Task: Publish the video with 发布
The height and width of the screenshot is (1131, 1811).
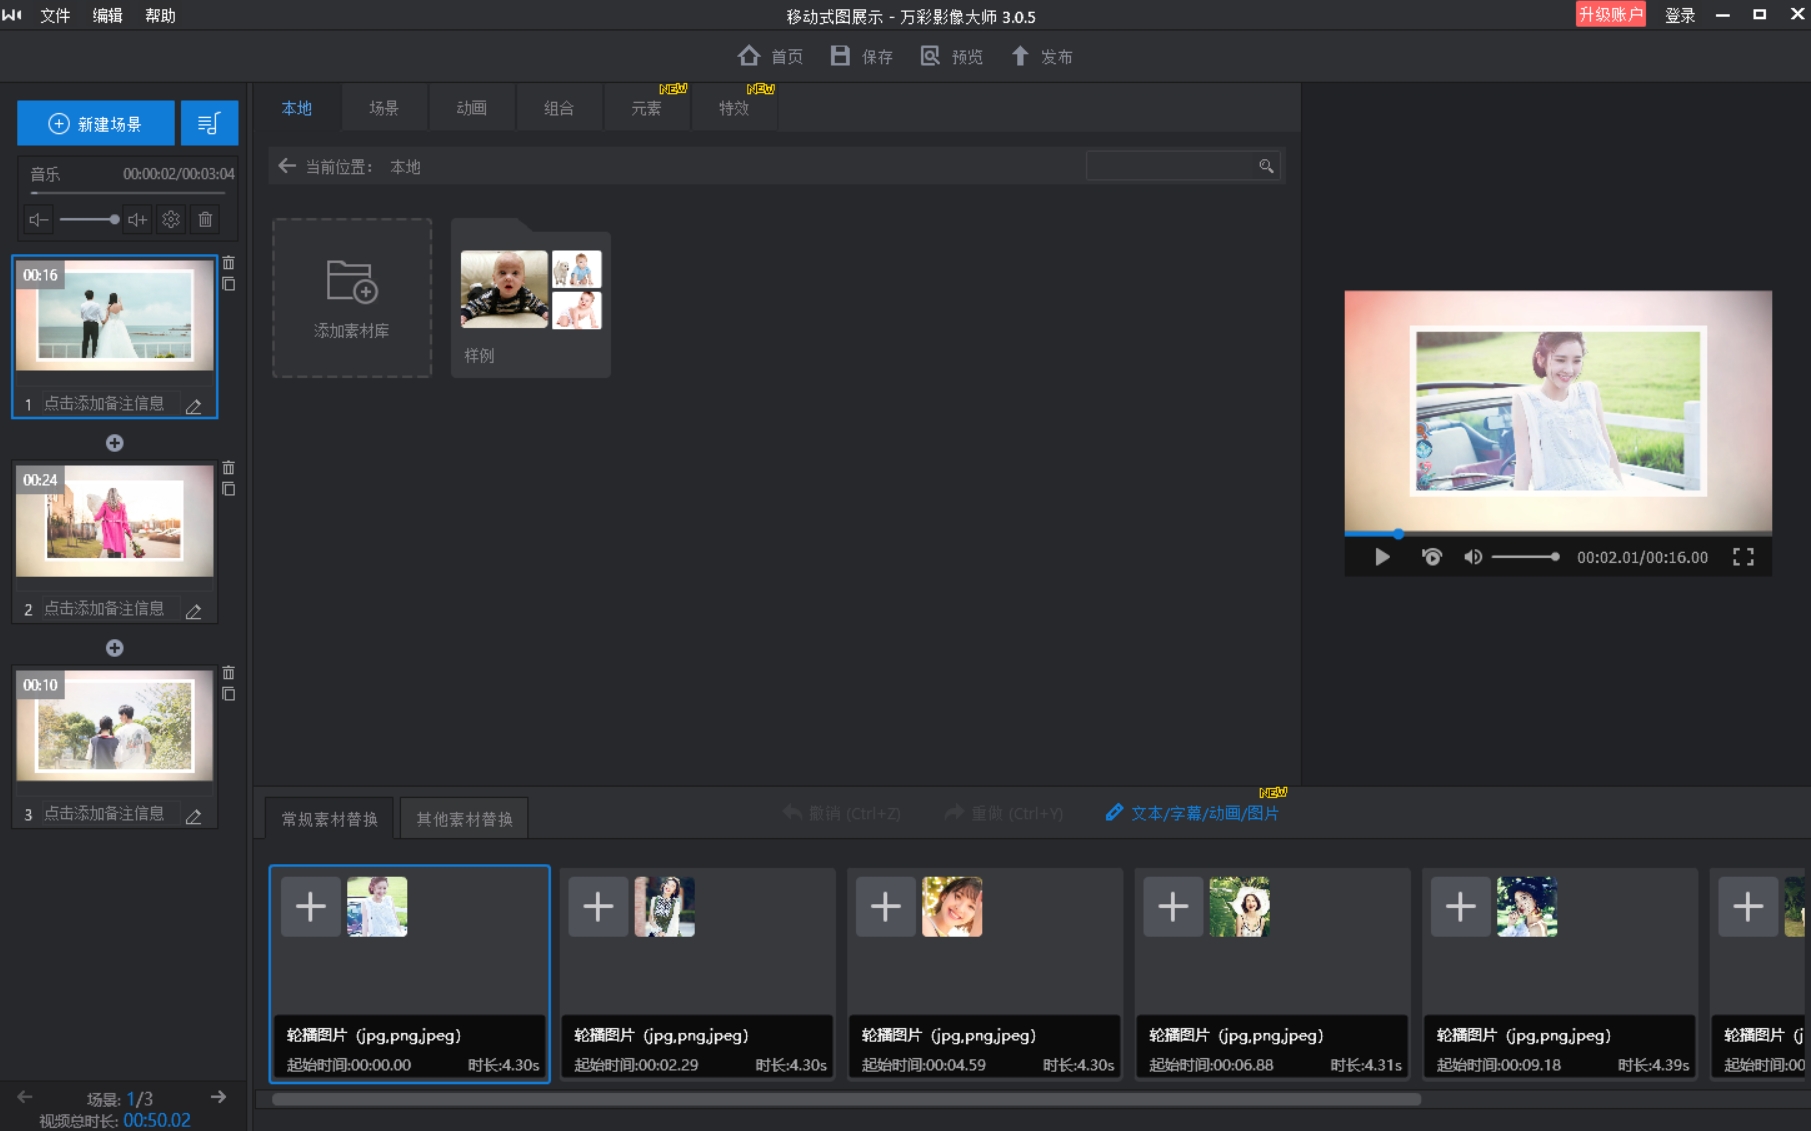Action: (x=1041, y=56)
